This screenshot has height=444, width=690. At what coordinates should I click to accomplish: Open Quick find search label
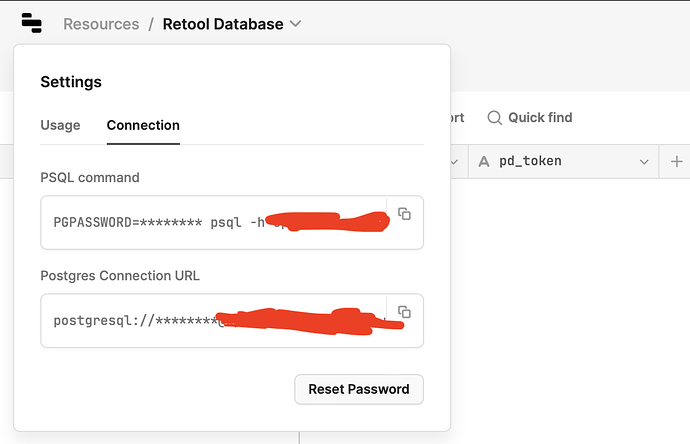540,117
